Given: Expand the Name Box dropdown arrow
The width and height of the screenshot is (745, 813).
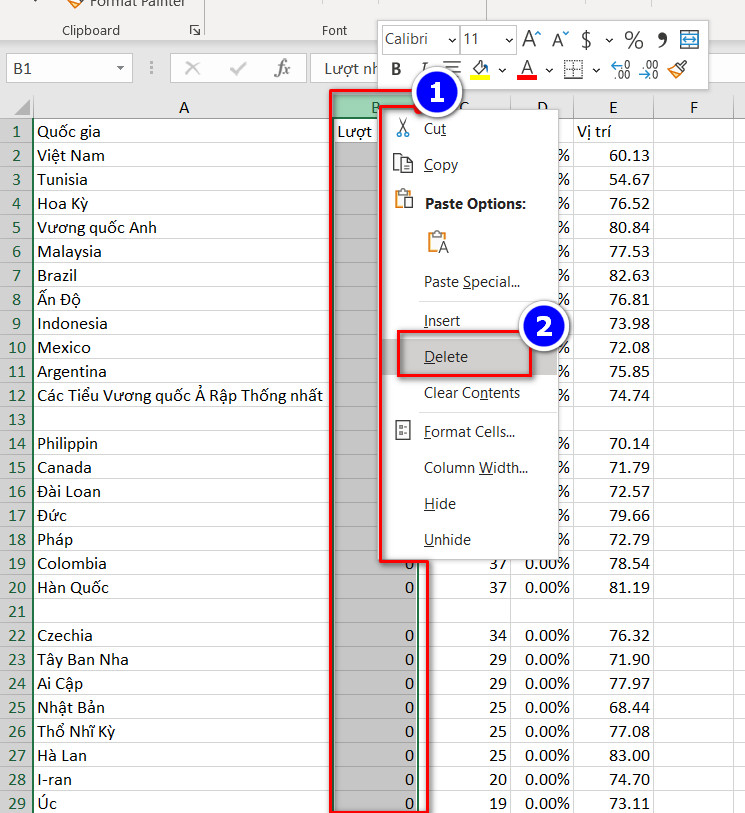Looking at the screenshot, I should [121, 68].
